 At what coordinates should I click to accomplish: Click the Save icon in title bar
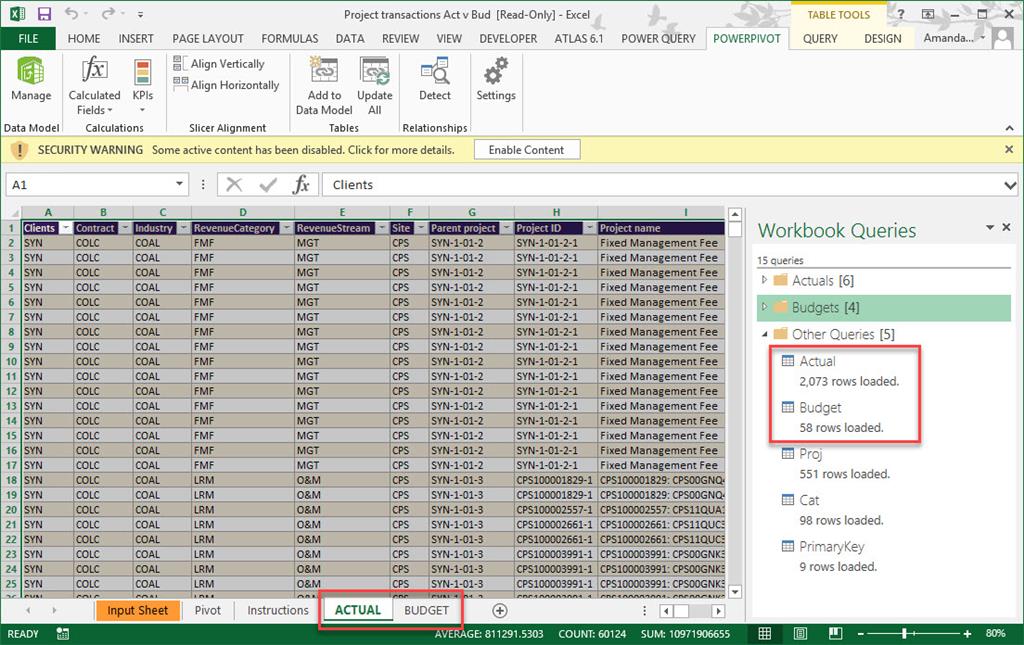pos(44,15)
